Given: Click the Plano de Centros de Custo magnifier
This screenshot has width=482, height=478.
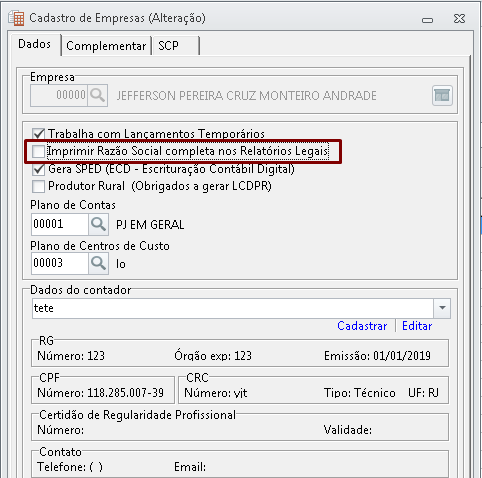Looking at the screenshot, I should (98, 264).
